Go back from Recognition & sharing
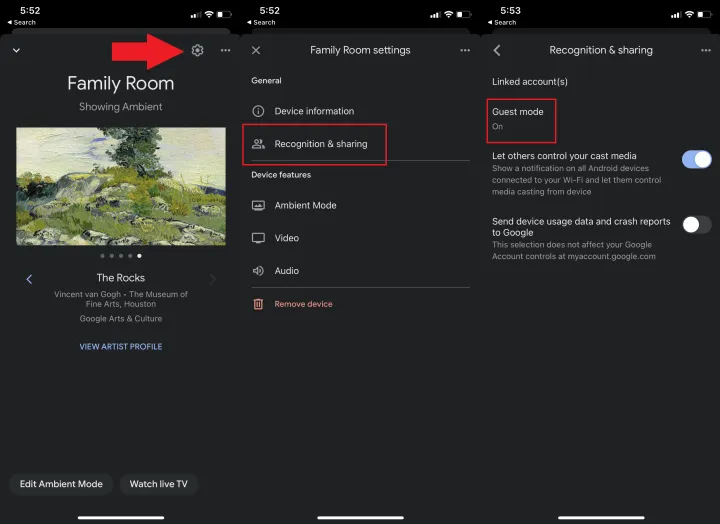 click(497, 50)
